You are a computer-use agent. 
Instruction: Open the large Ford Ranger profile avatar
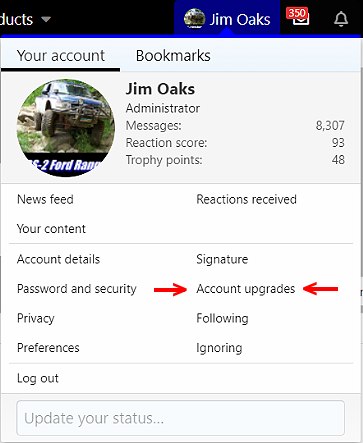click(66, 128)
